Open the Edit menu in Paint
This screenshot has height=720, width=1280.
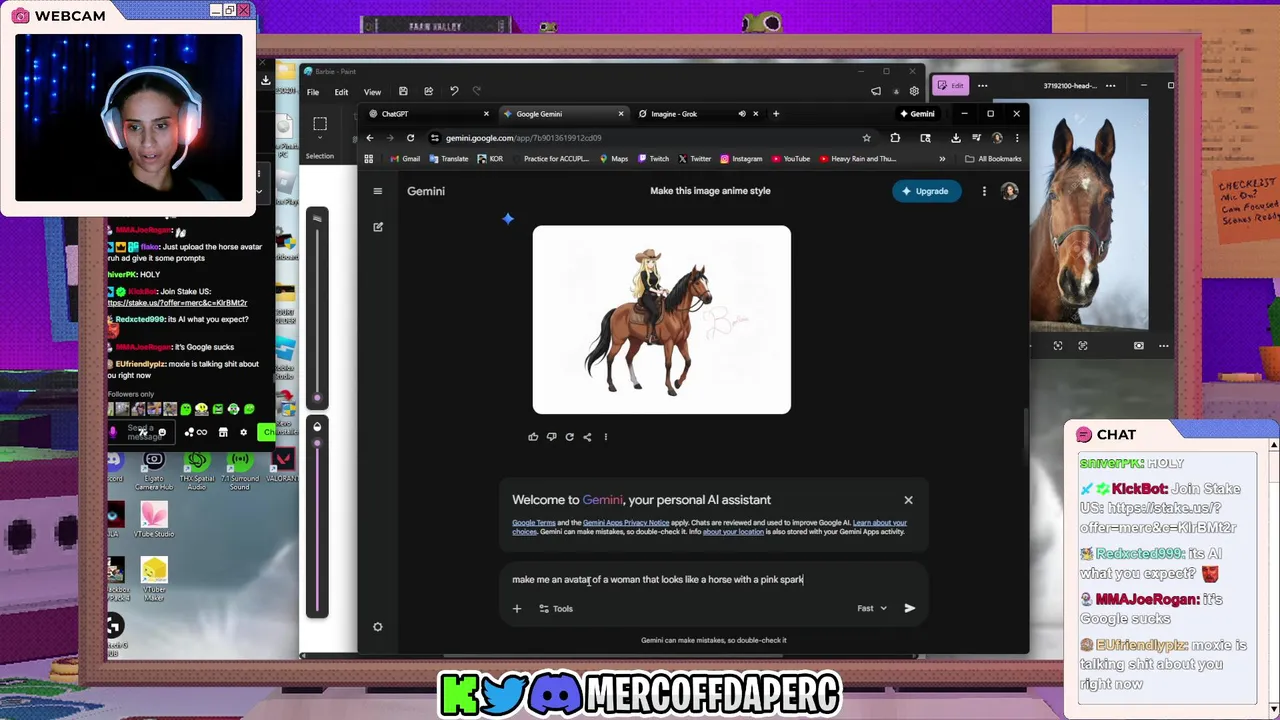point(341,92)
